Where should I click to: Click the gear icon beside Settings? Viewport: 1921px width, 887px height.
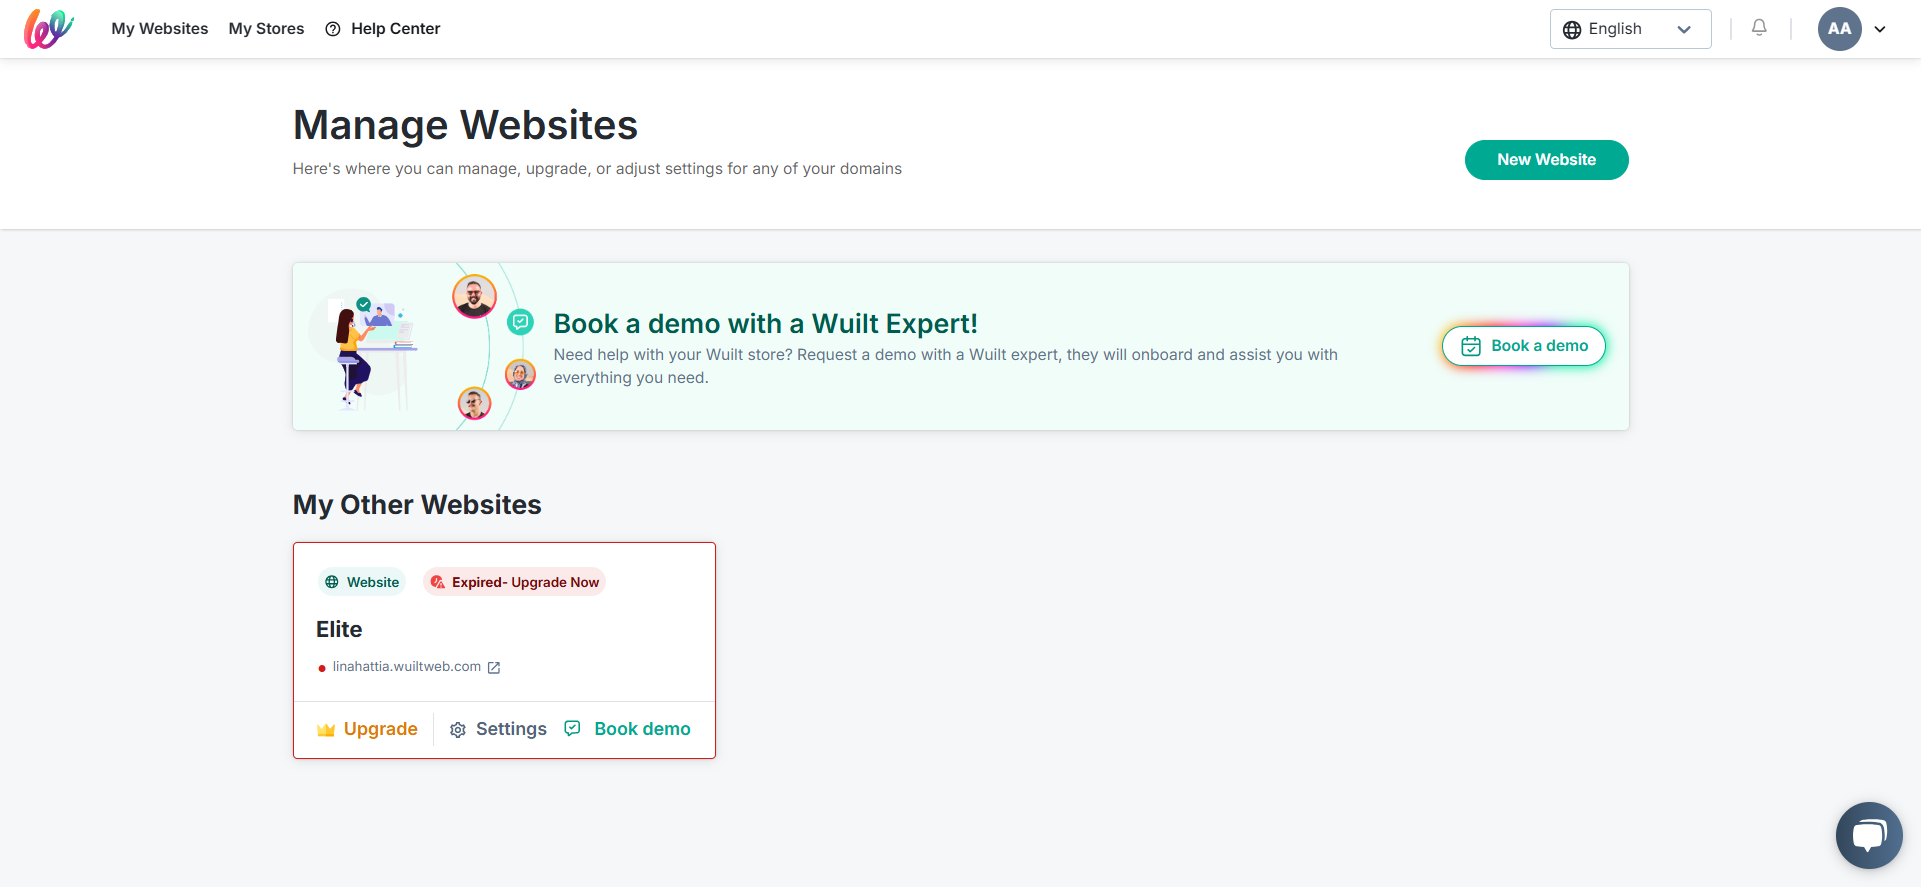(458, 730)
